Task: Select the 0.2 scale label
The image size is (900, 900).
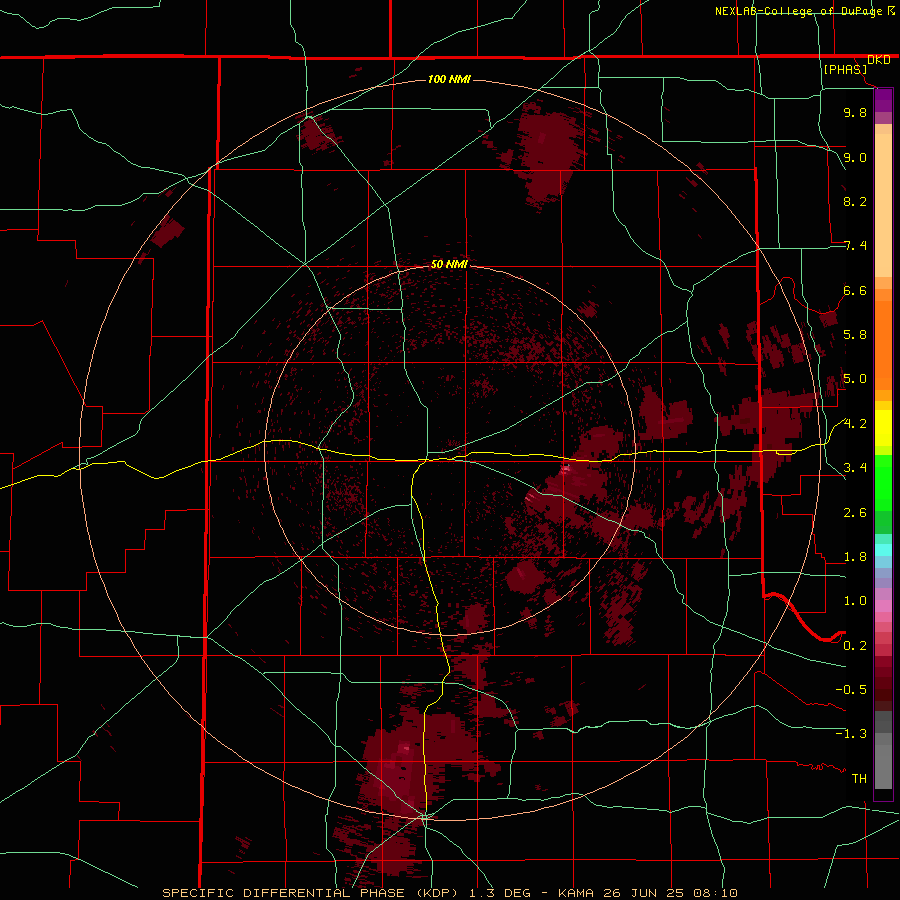Action: 855,646
